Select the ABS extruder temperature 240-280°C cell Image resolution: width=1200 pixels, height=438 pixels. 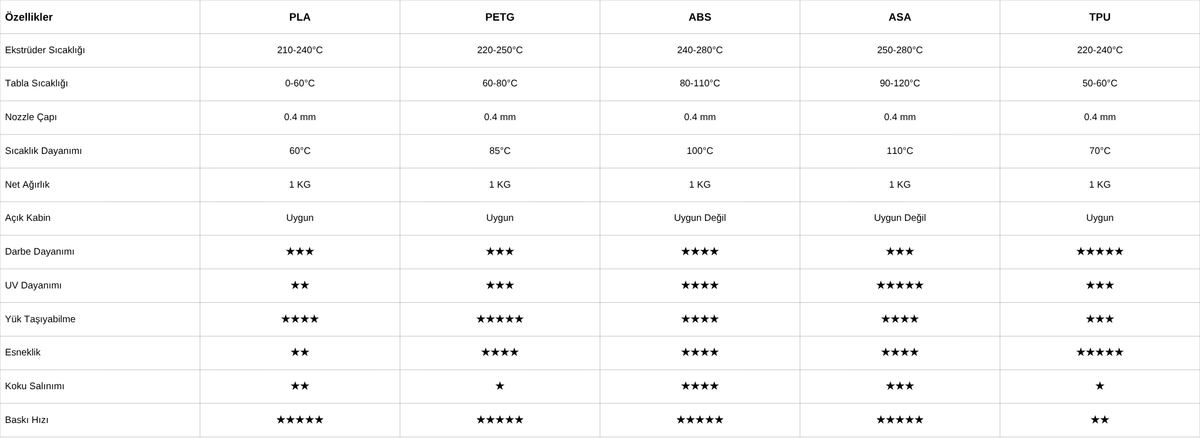click(699, 50)
